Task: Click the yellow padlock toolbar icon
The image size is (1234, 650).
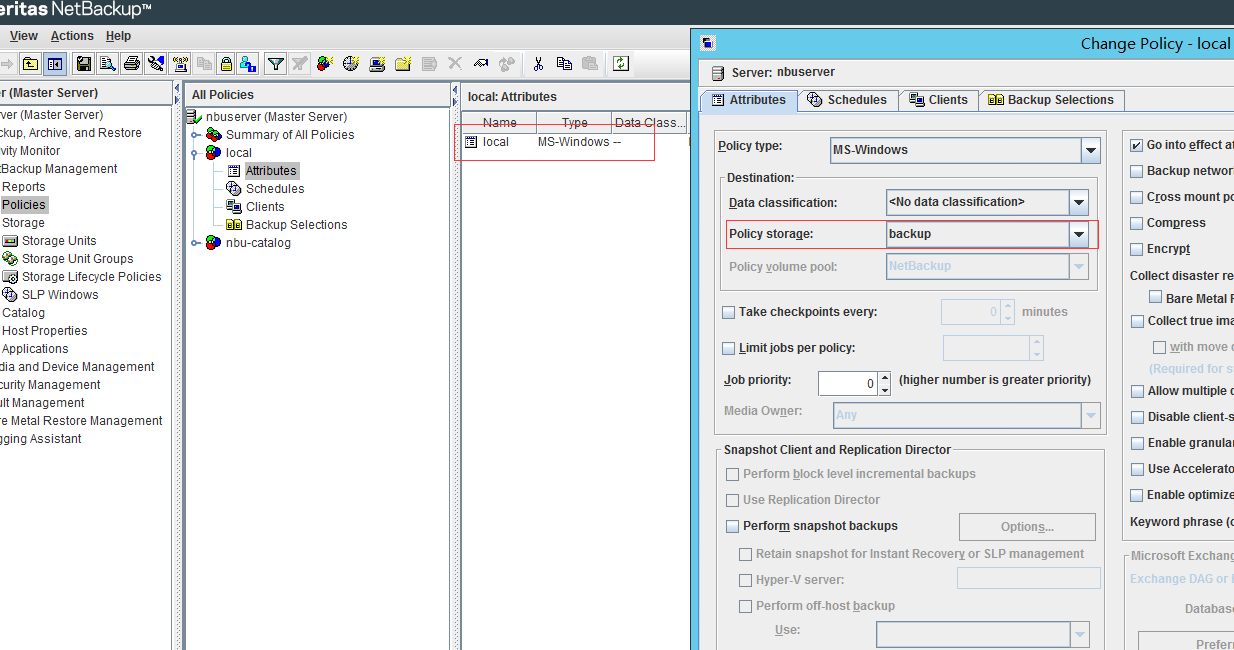Action: pos(226,64)
